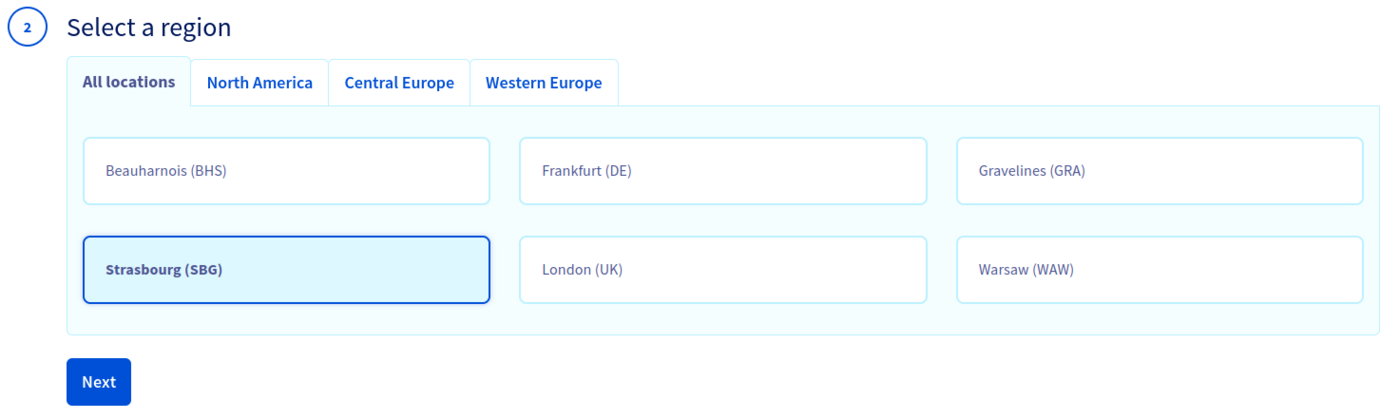Select the Warsaw (WAW) region

tap(1159, 270)
